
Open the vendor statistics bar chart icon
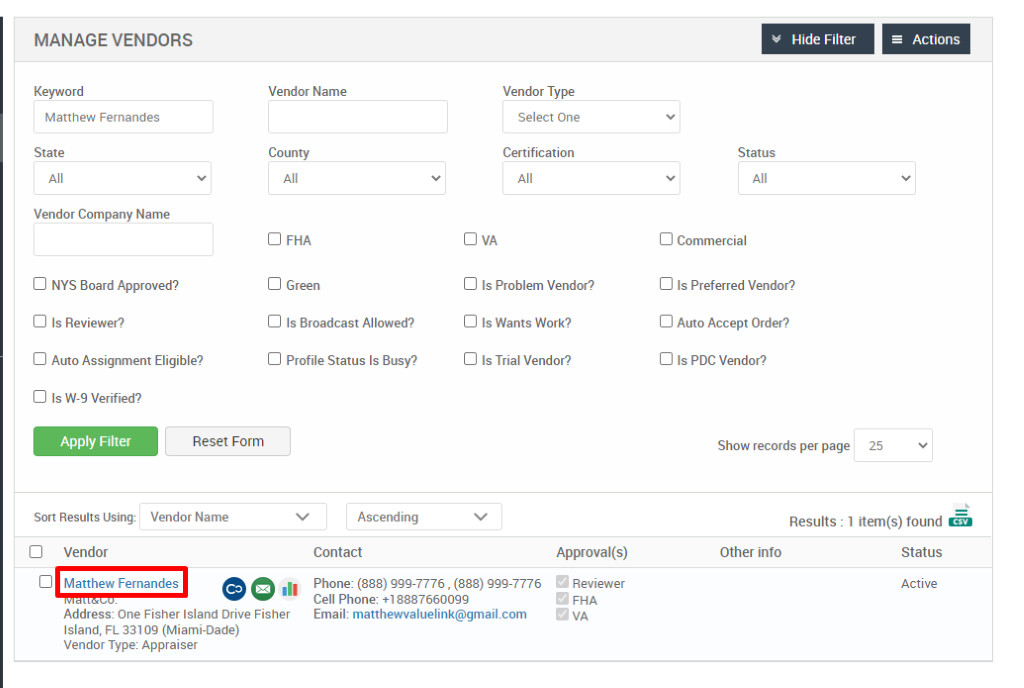tap(290, 589)
